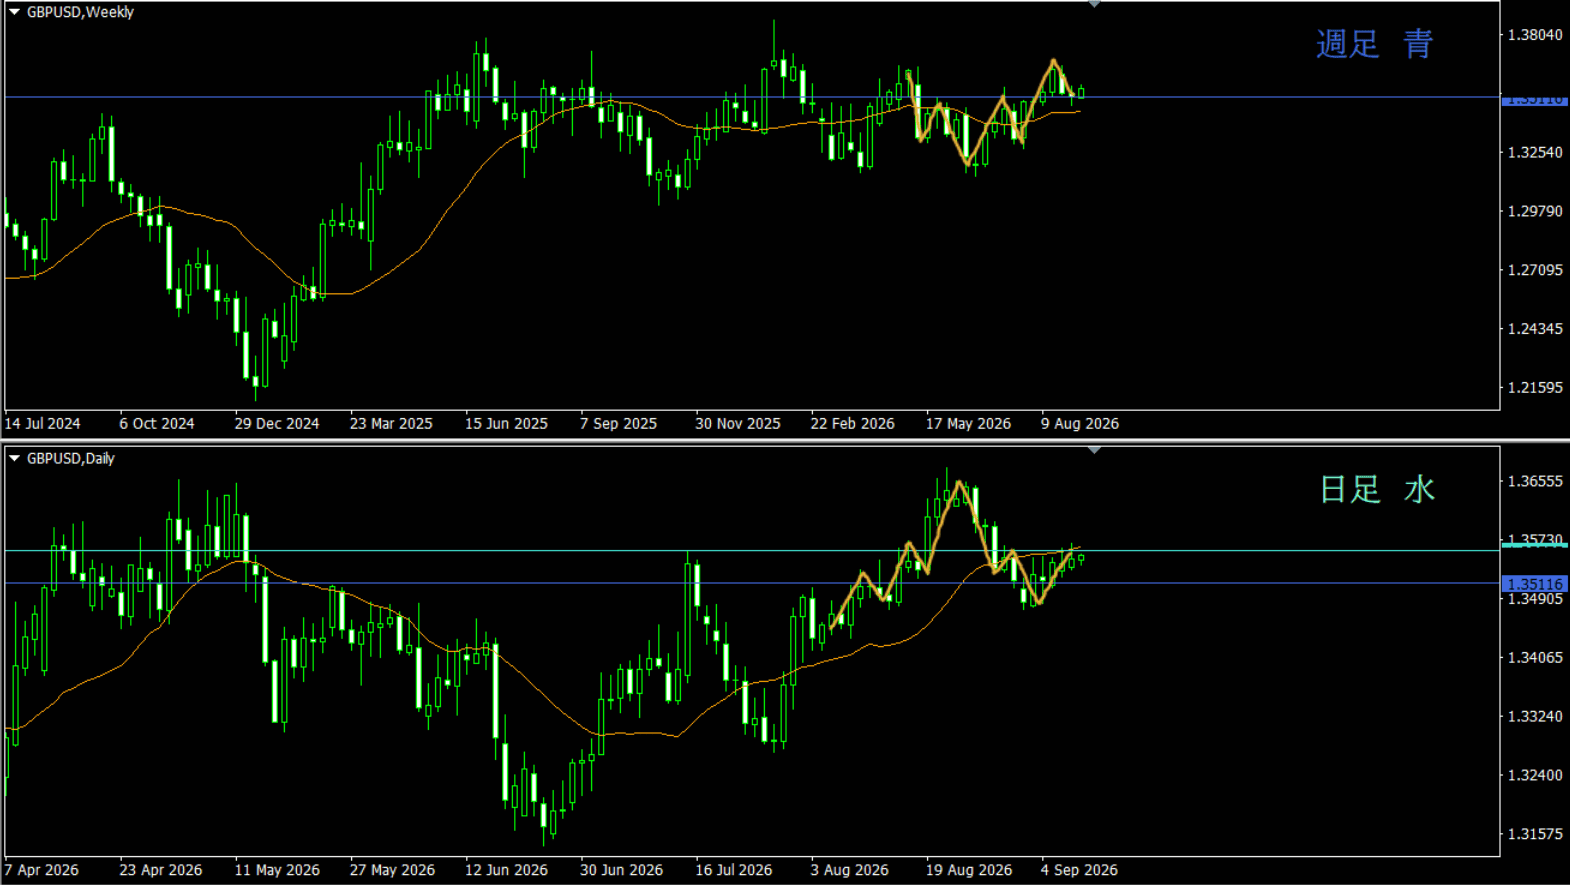Viewport: 1570px width, 885px height.
Task: Click the cyan 1.35730 price tag
Action: [x=1534, y=541]
